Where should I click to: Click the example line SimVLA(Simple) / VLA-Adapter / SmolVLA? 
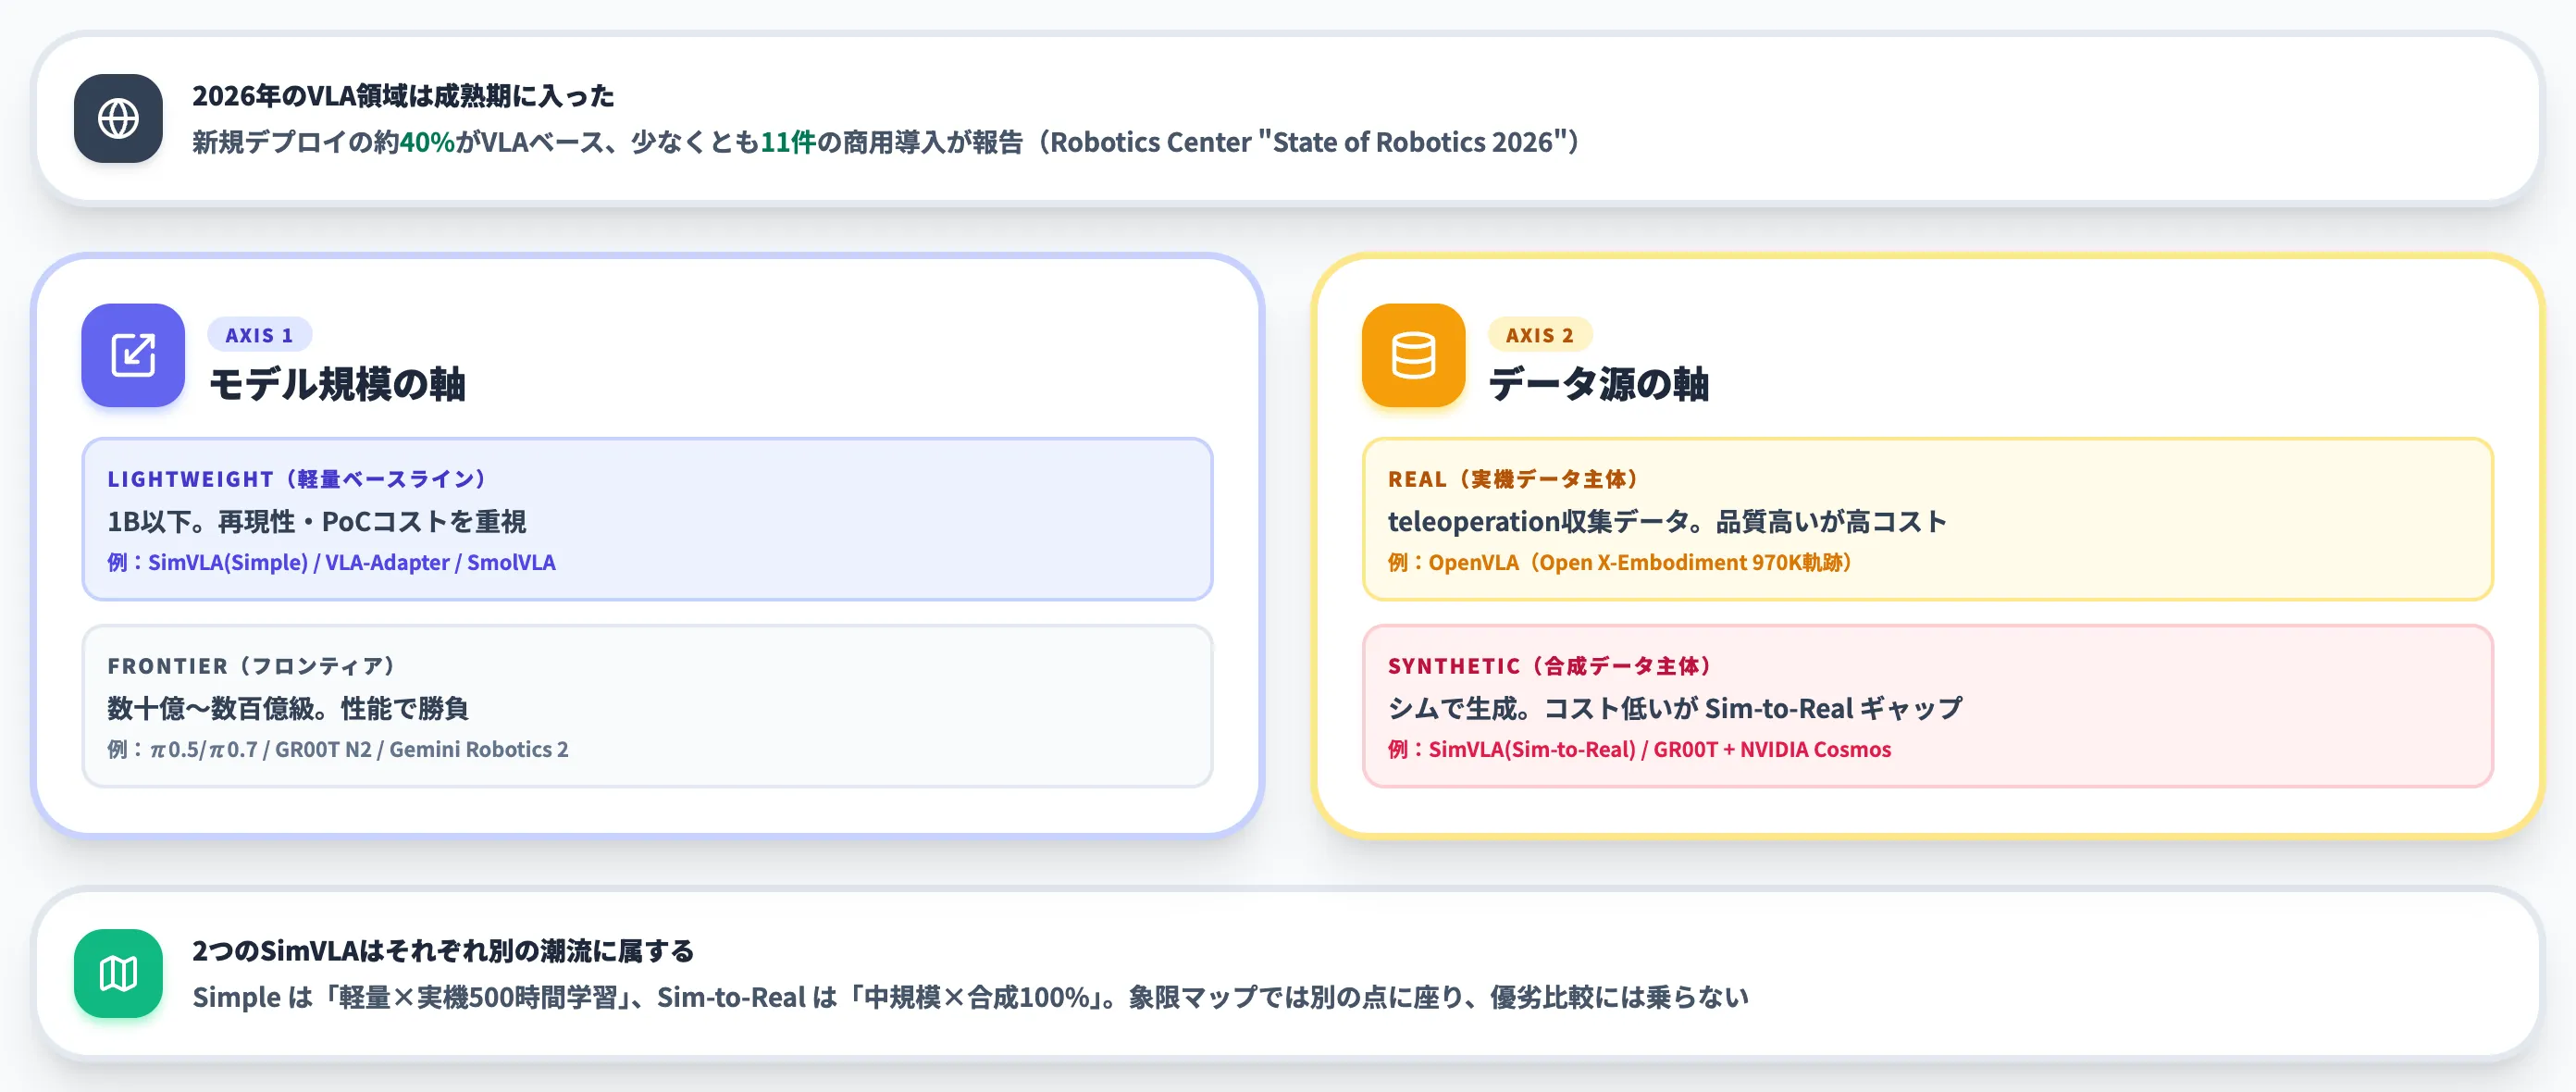(352, 562)
